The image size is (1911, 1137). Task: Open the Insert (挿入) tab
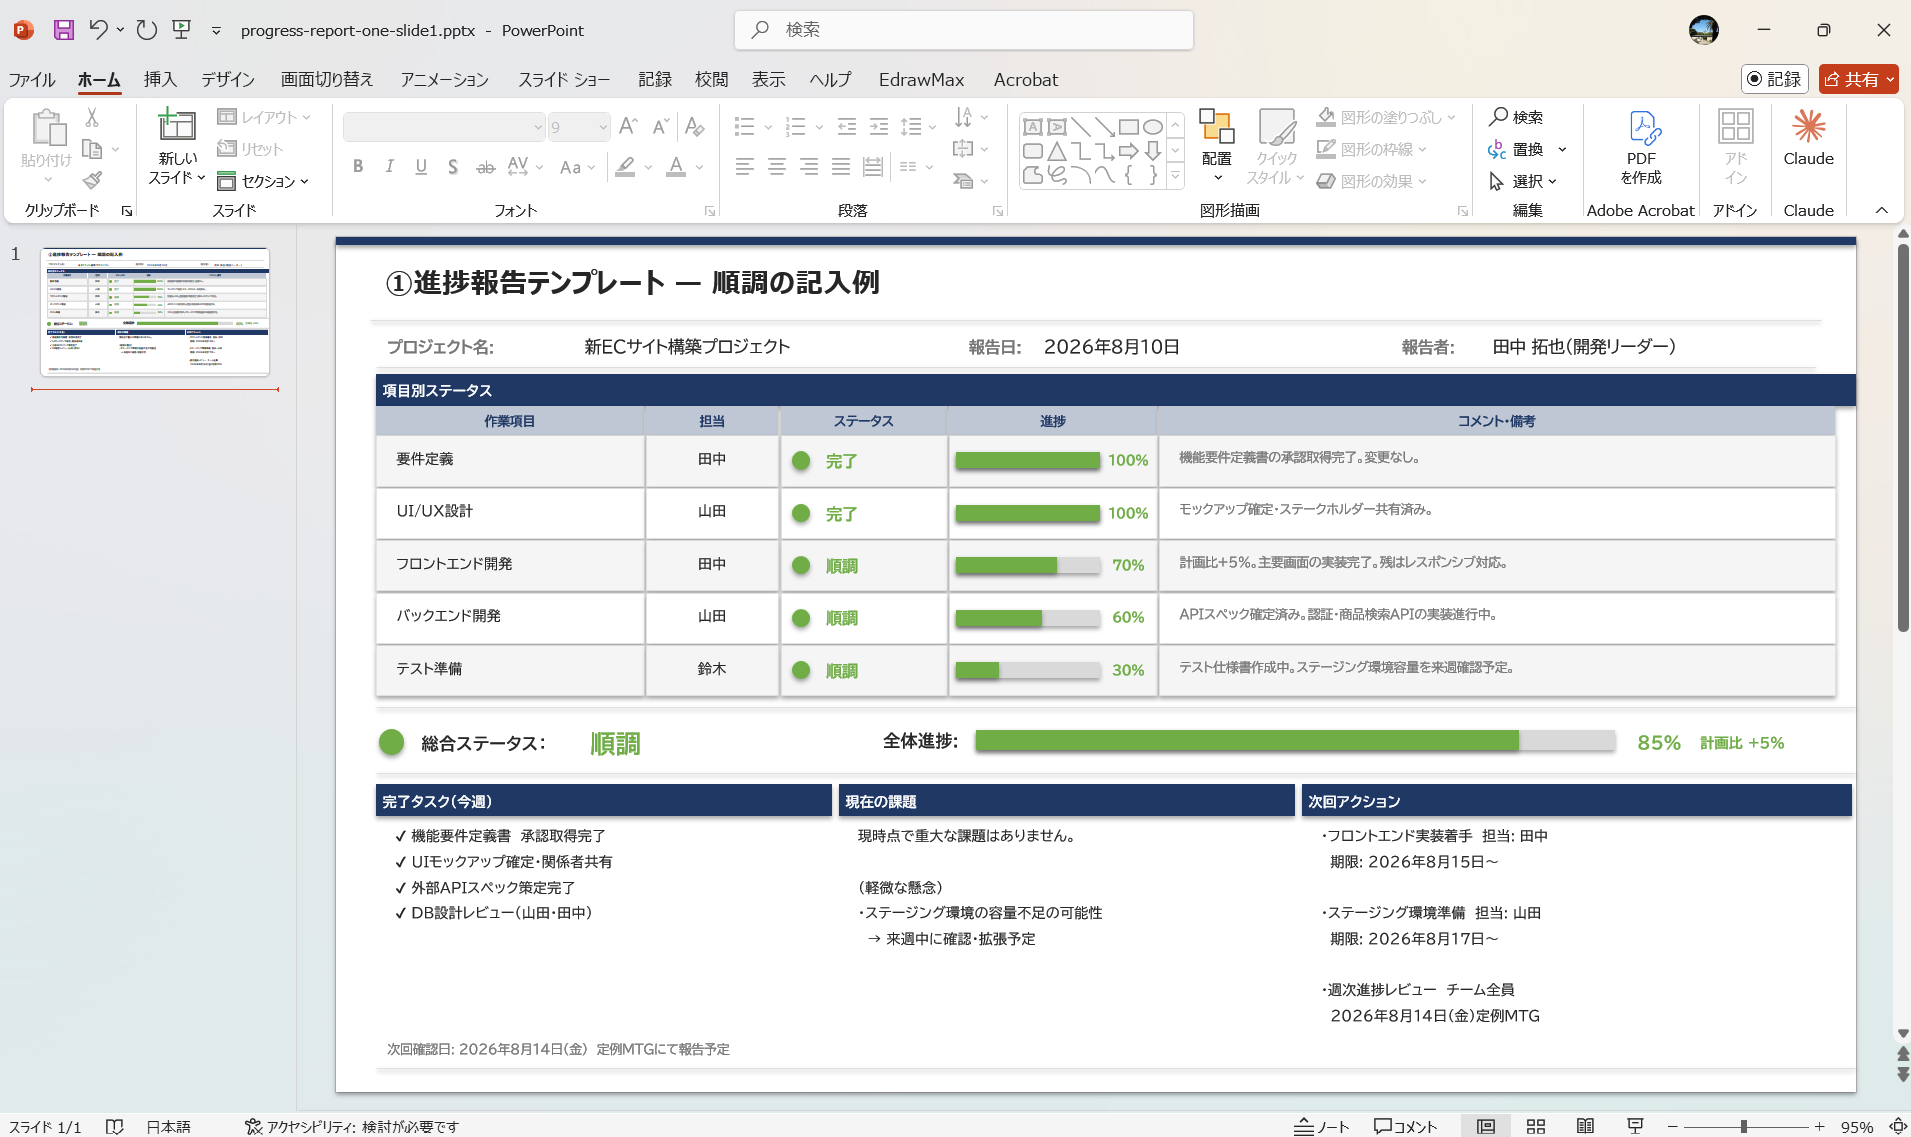(x=160, y=79)
